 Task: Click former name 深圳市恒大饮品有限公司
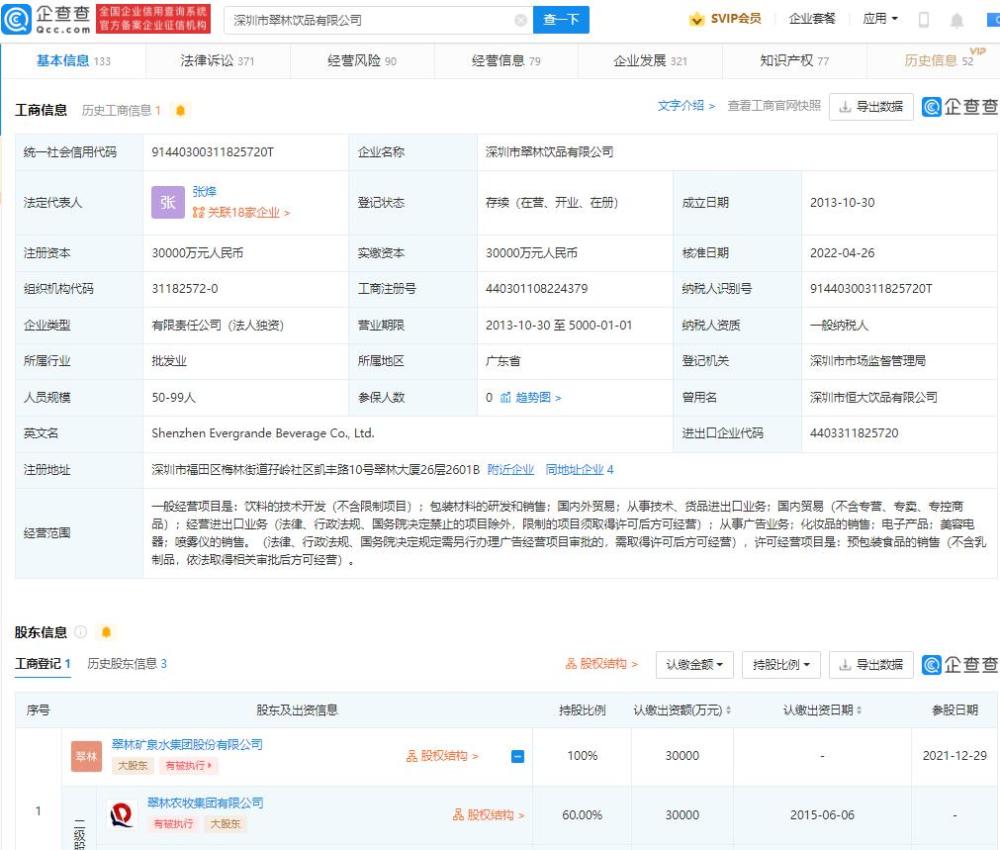pos(873,397)
